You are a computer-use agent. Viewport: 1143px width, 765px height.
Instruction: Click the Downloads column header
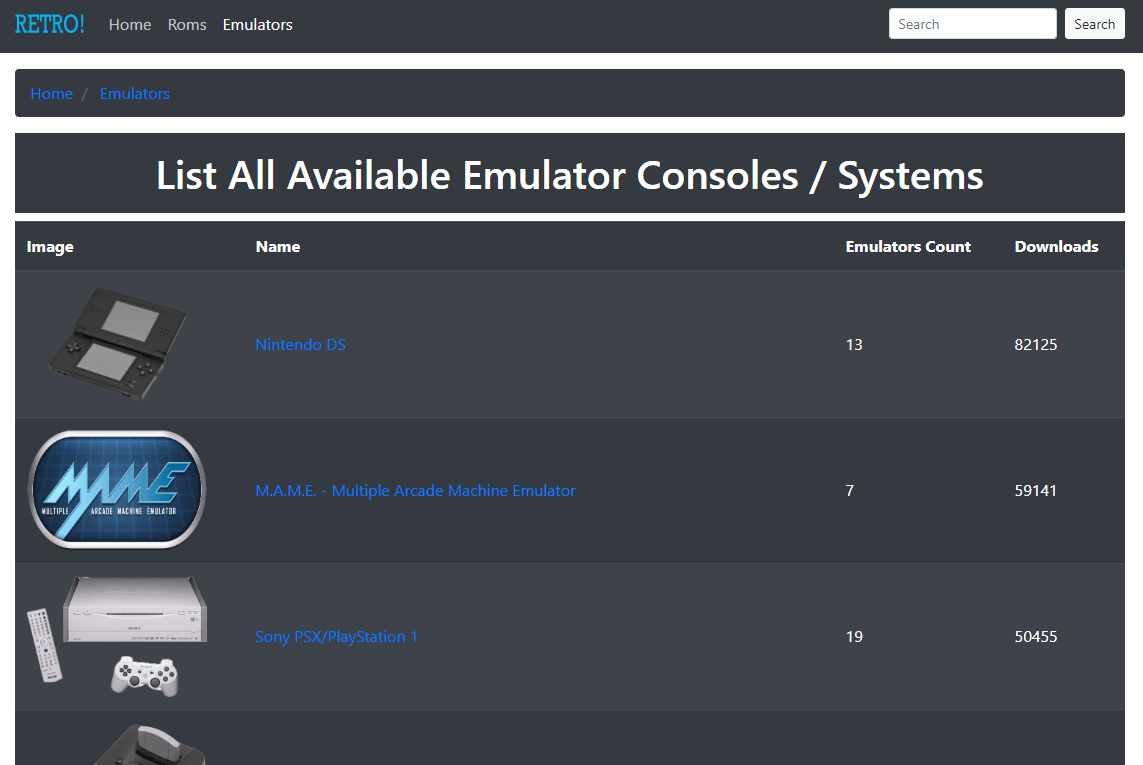(1056, 246)
